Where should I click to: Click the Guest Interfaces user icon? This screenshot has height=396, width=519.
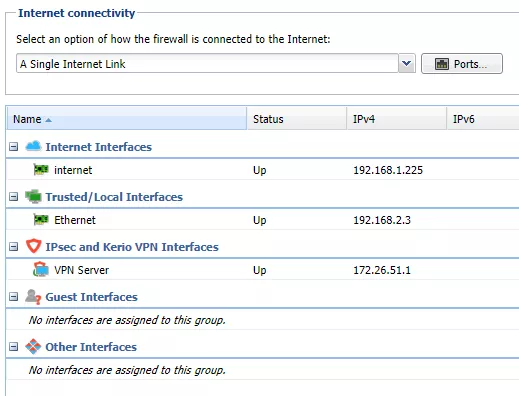pyautogui.click(x=33, y=296)
